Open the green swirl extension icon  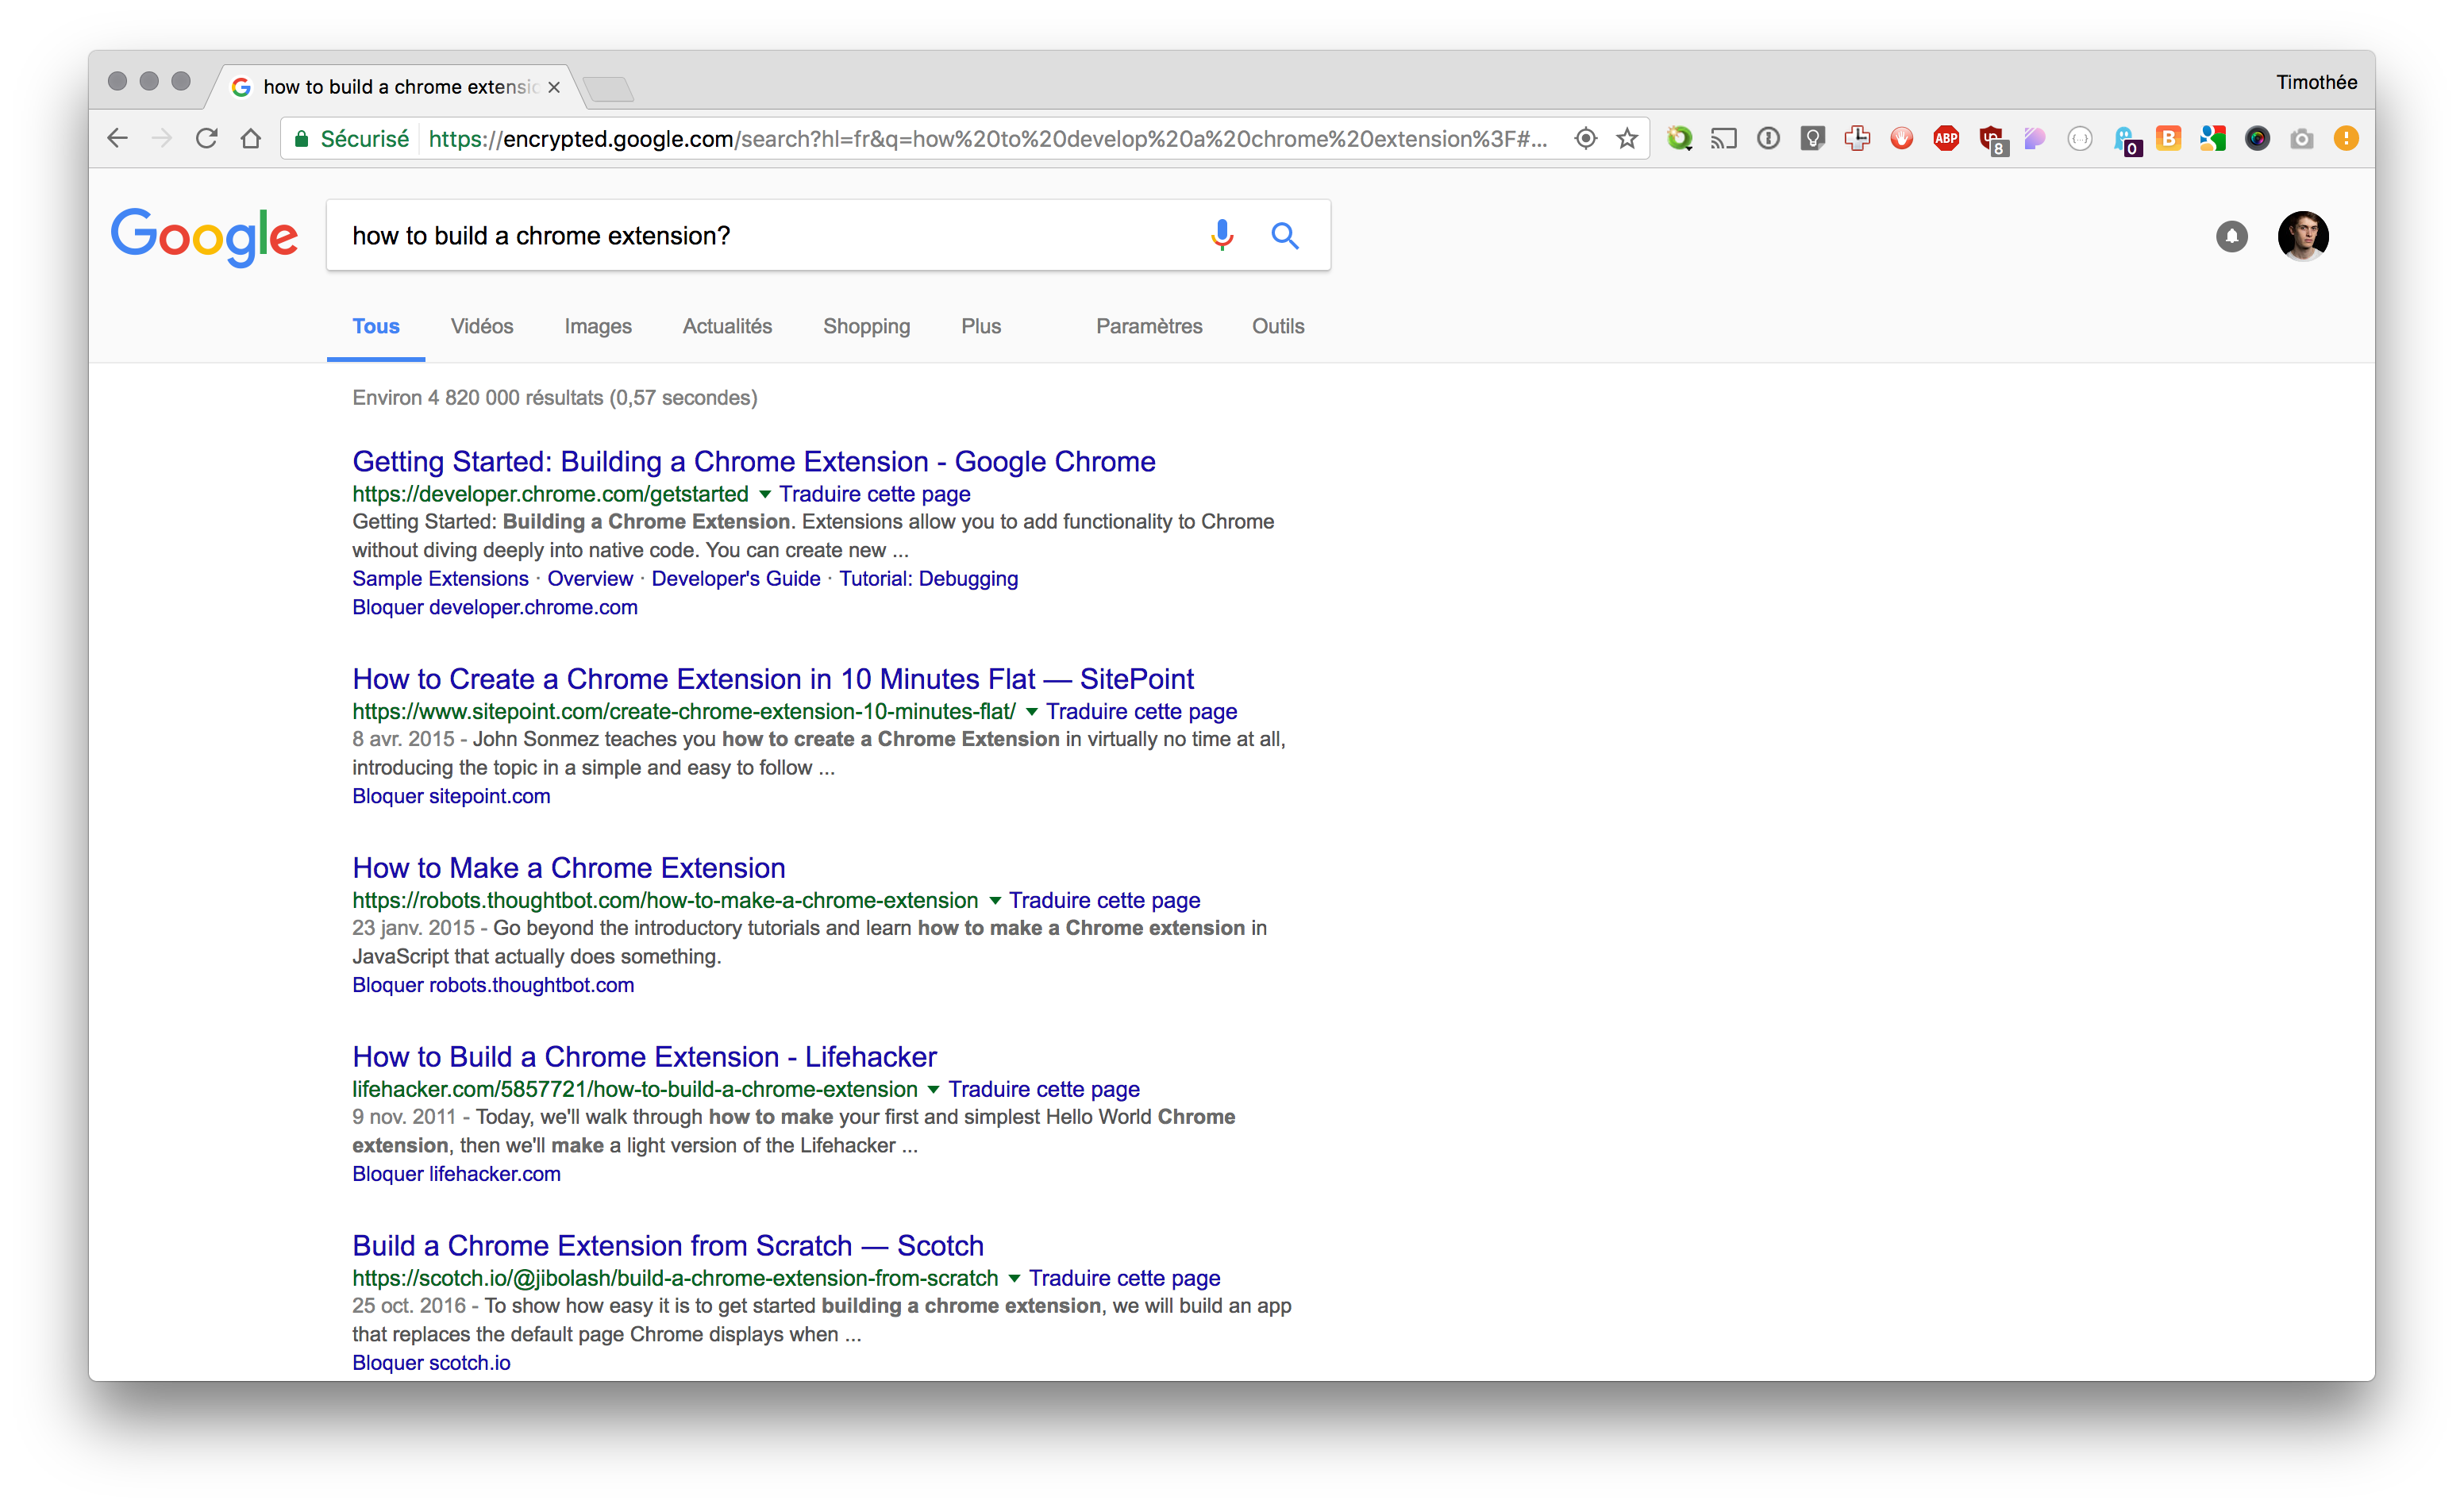[x=1679, y=138]
